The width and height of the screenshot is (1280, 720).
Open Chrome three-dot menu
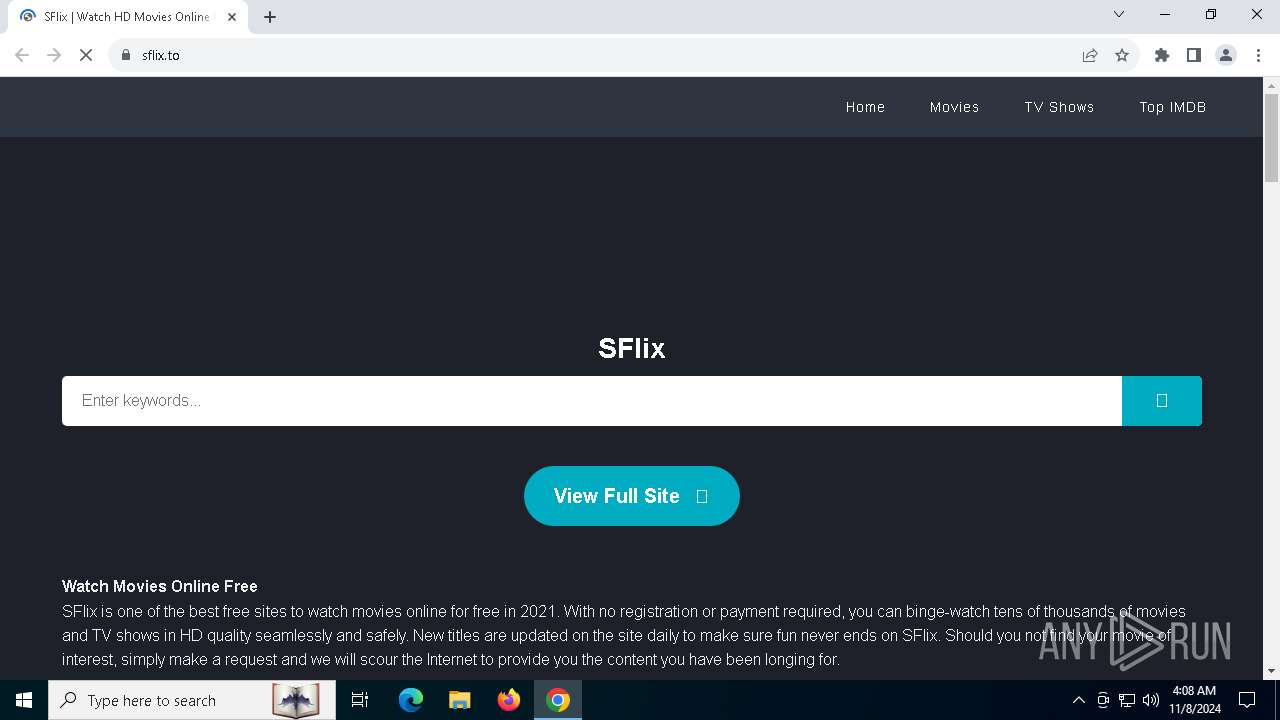pos(1258,55)
